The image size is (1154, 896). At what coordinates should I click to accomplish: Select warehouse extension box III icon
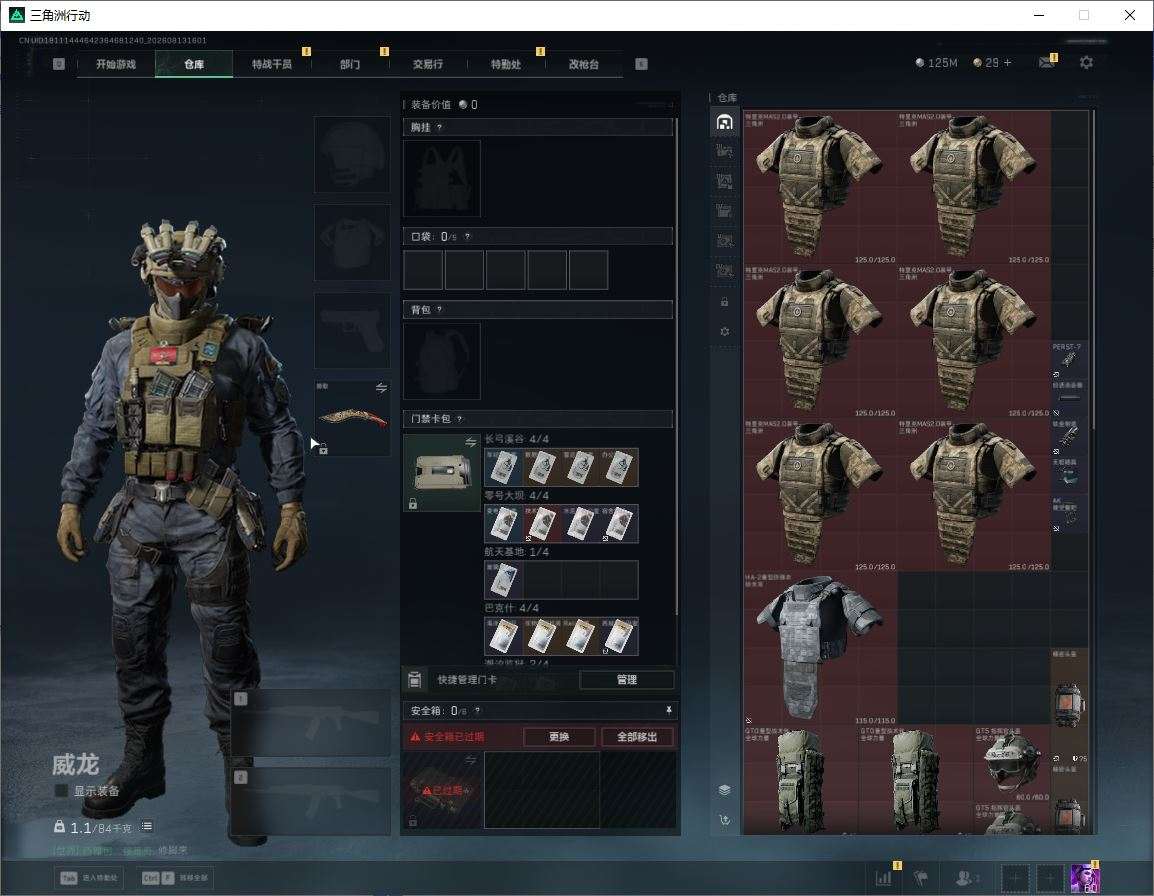[724, 211]
